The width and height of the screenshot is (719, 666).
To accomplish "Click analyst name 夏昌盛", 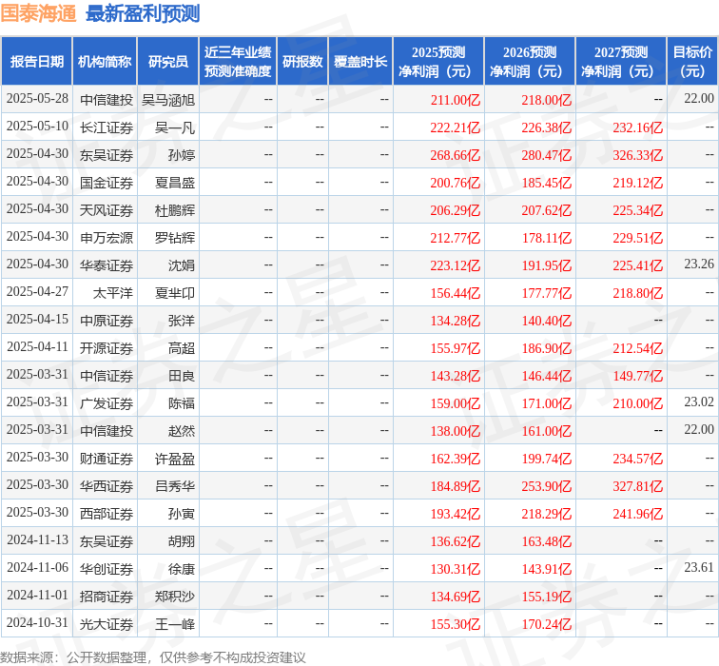I will point(175,183).
